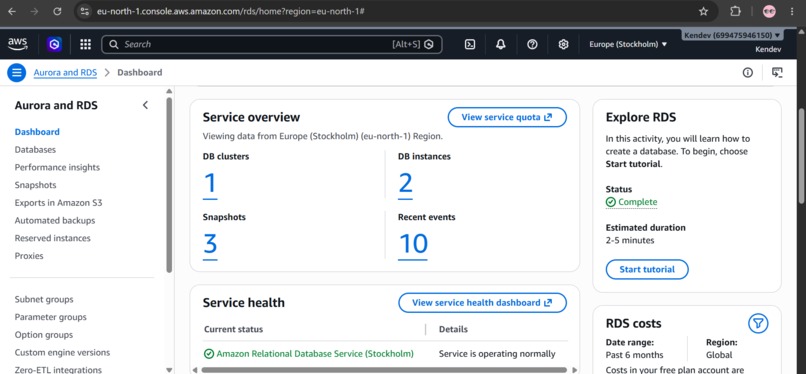
Task: Open the Kendev account dropdown
Action: pyautogui.click(x=732, y=35)
